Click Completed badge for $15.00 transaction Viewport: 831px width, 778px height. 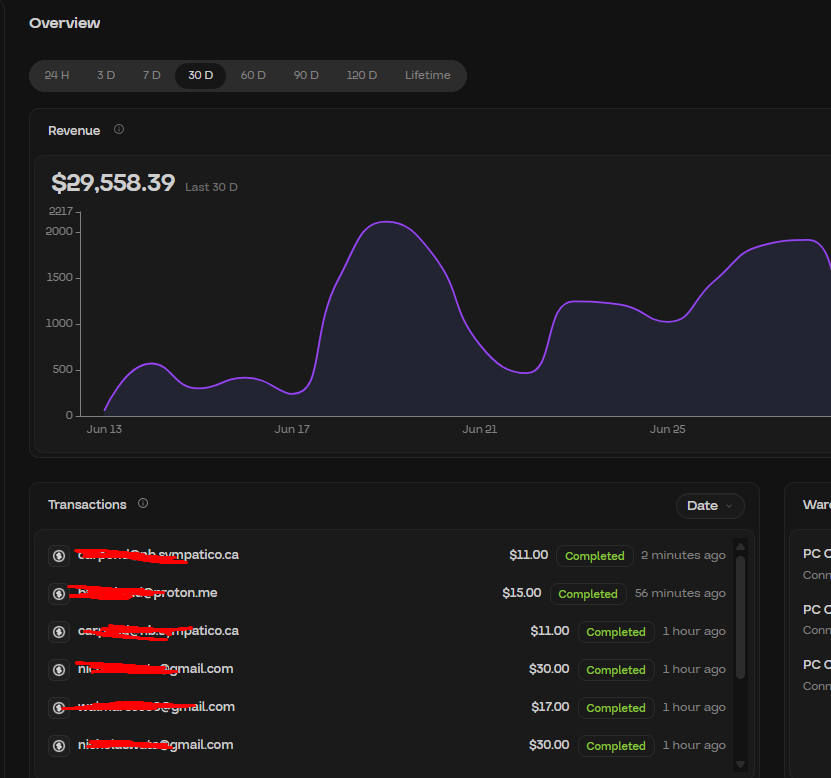point(588,594)
